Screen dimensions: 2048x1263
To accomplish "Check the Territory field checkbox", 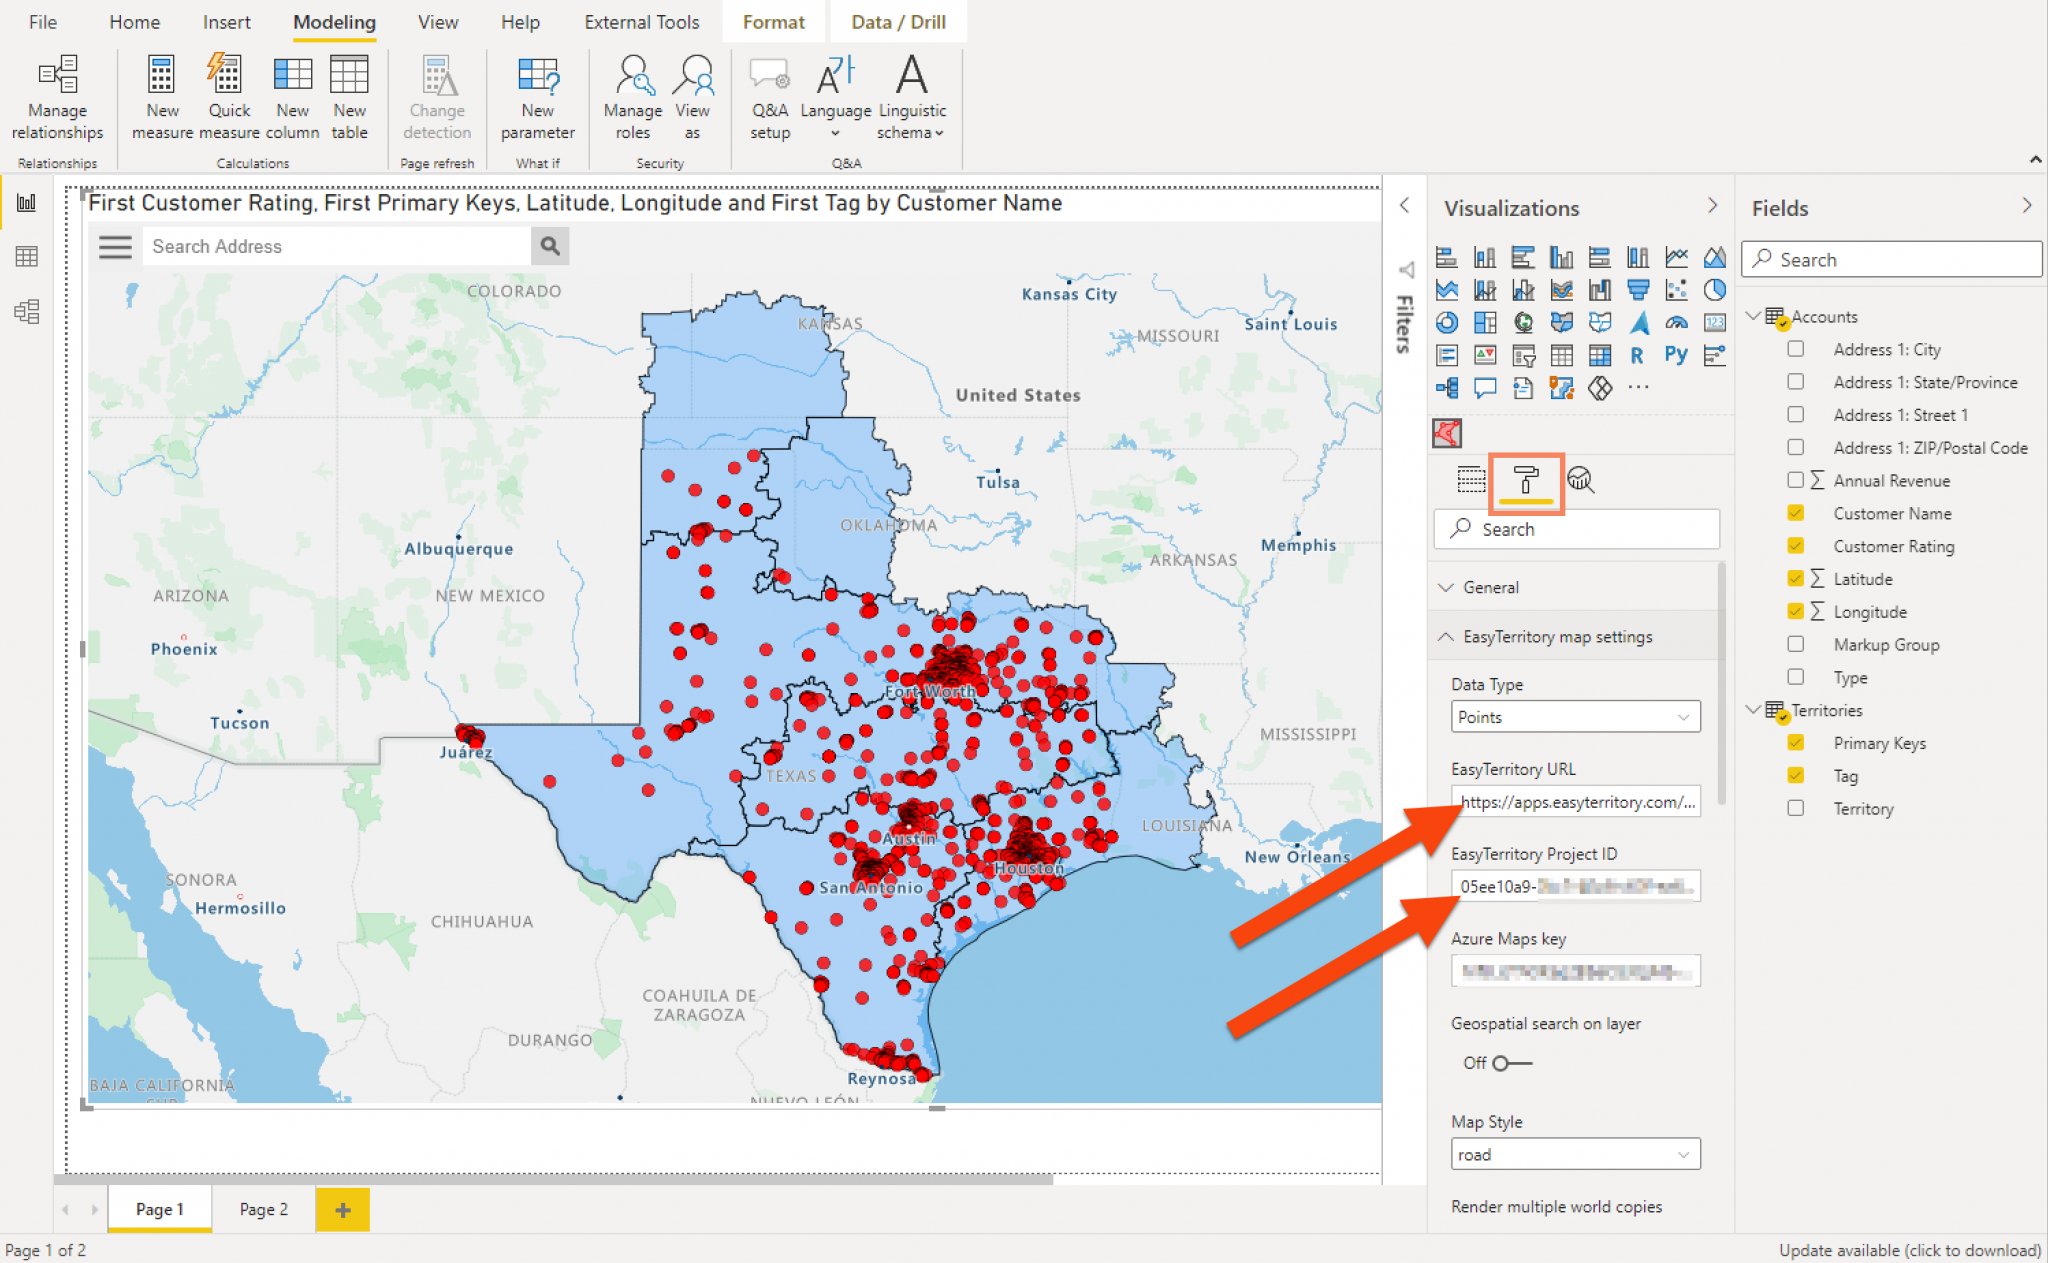I will 1796,808.
